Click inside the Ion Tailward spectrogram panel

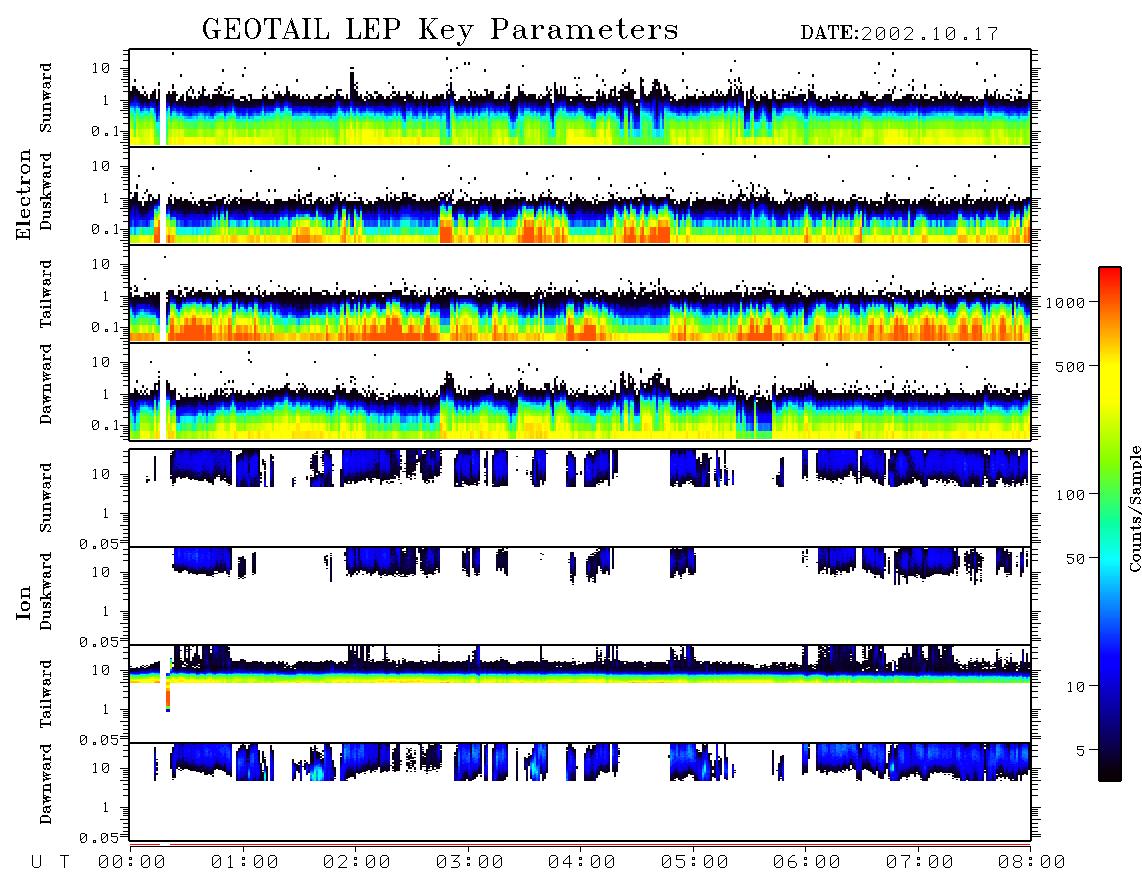pos(580,694)
